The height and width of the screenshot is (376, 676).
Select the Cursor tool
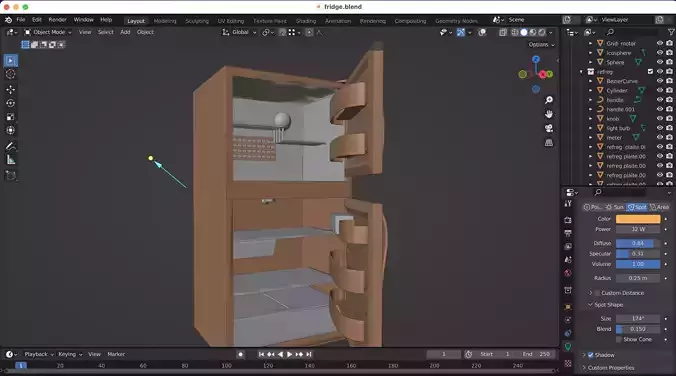tap(10, 74)
